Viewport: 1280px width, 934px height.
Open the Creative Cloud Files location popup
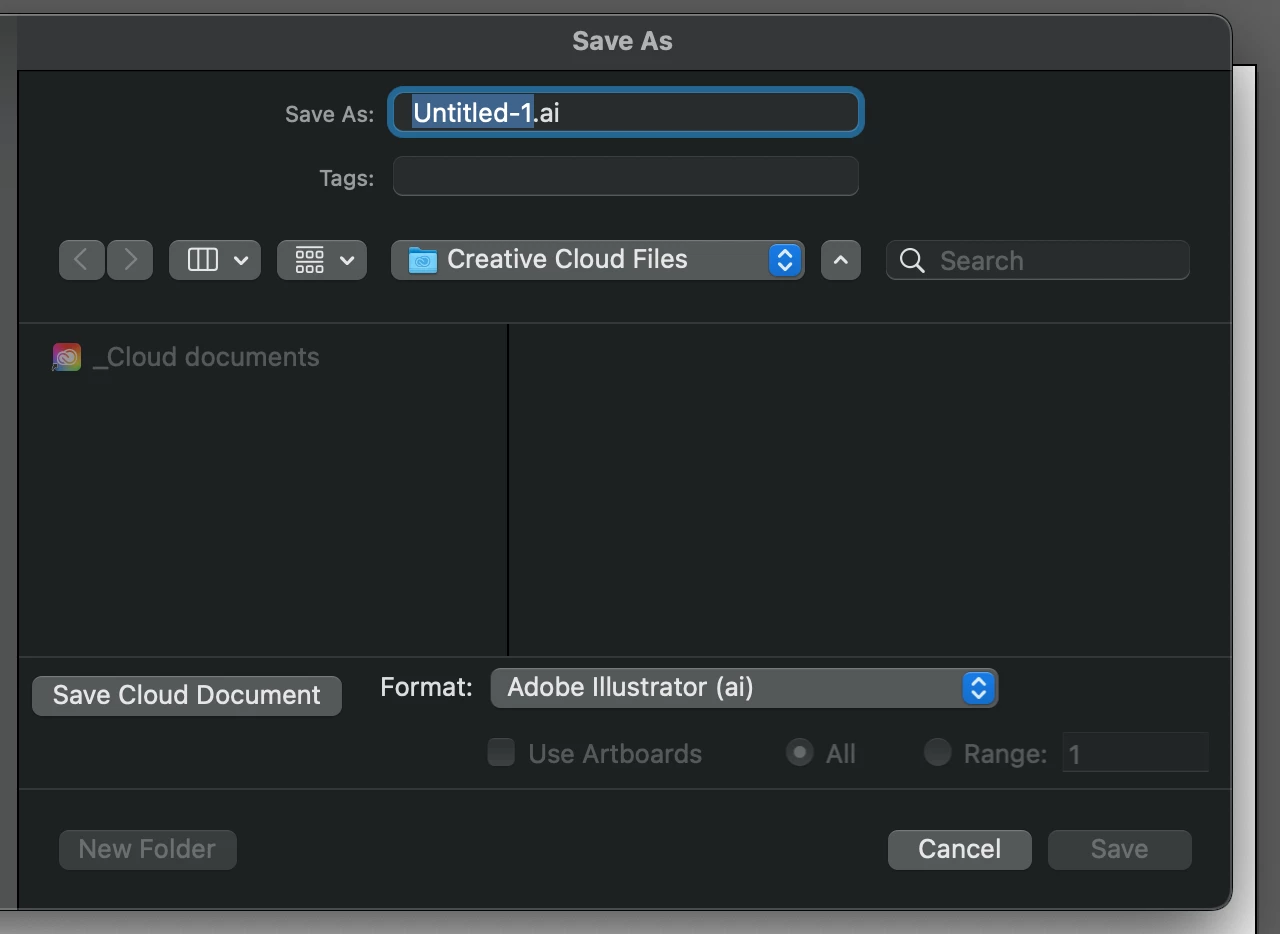pos(597,260)
